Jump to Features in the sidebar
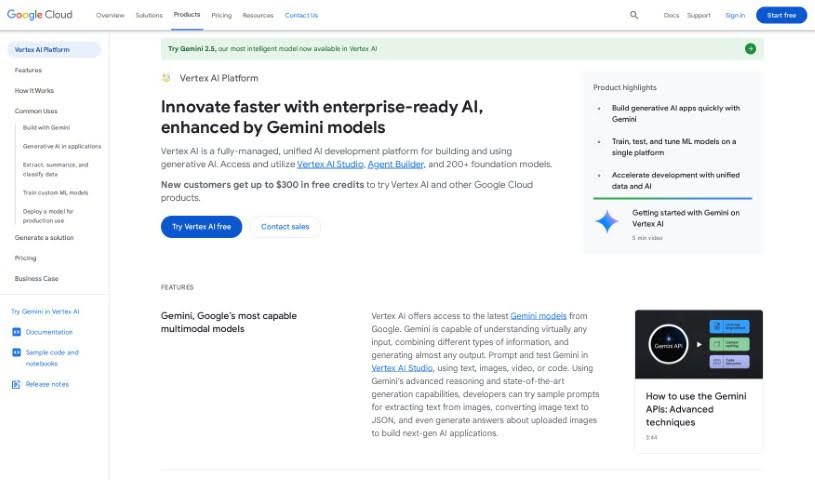The width and height of the screenshot is (815, 480). pos(28,70)
